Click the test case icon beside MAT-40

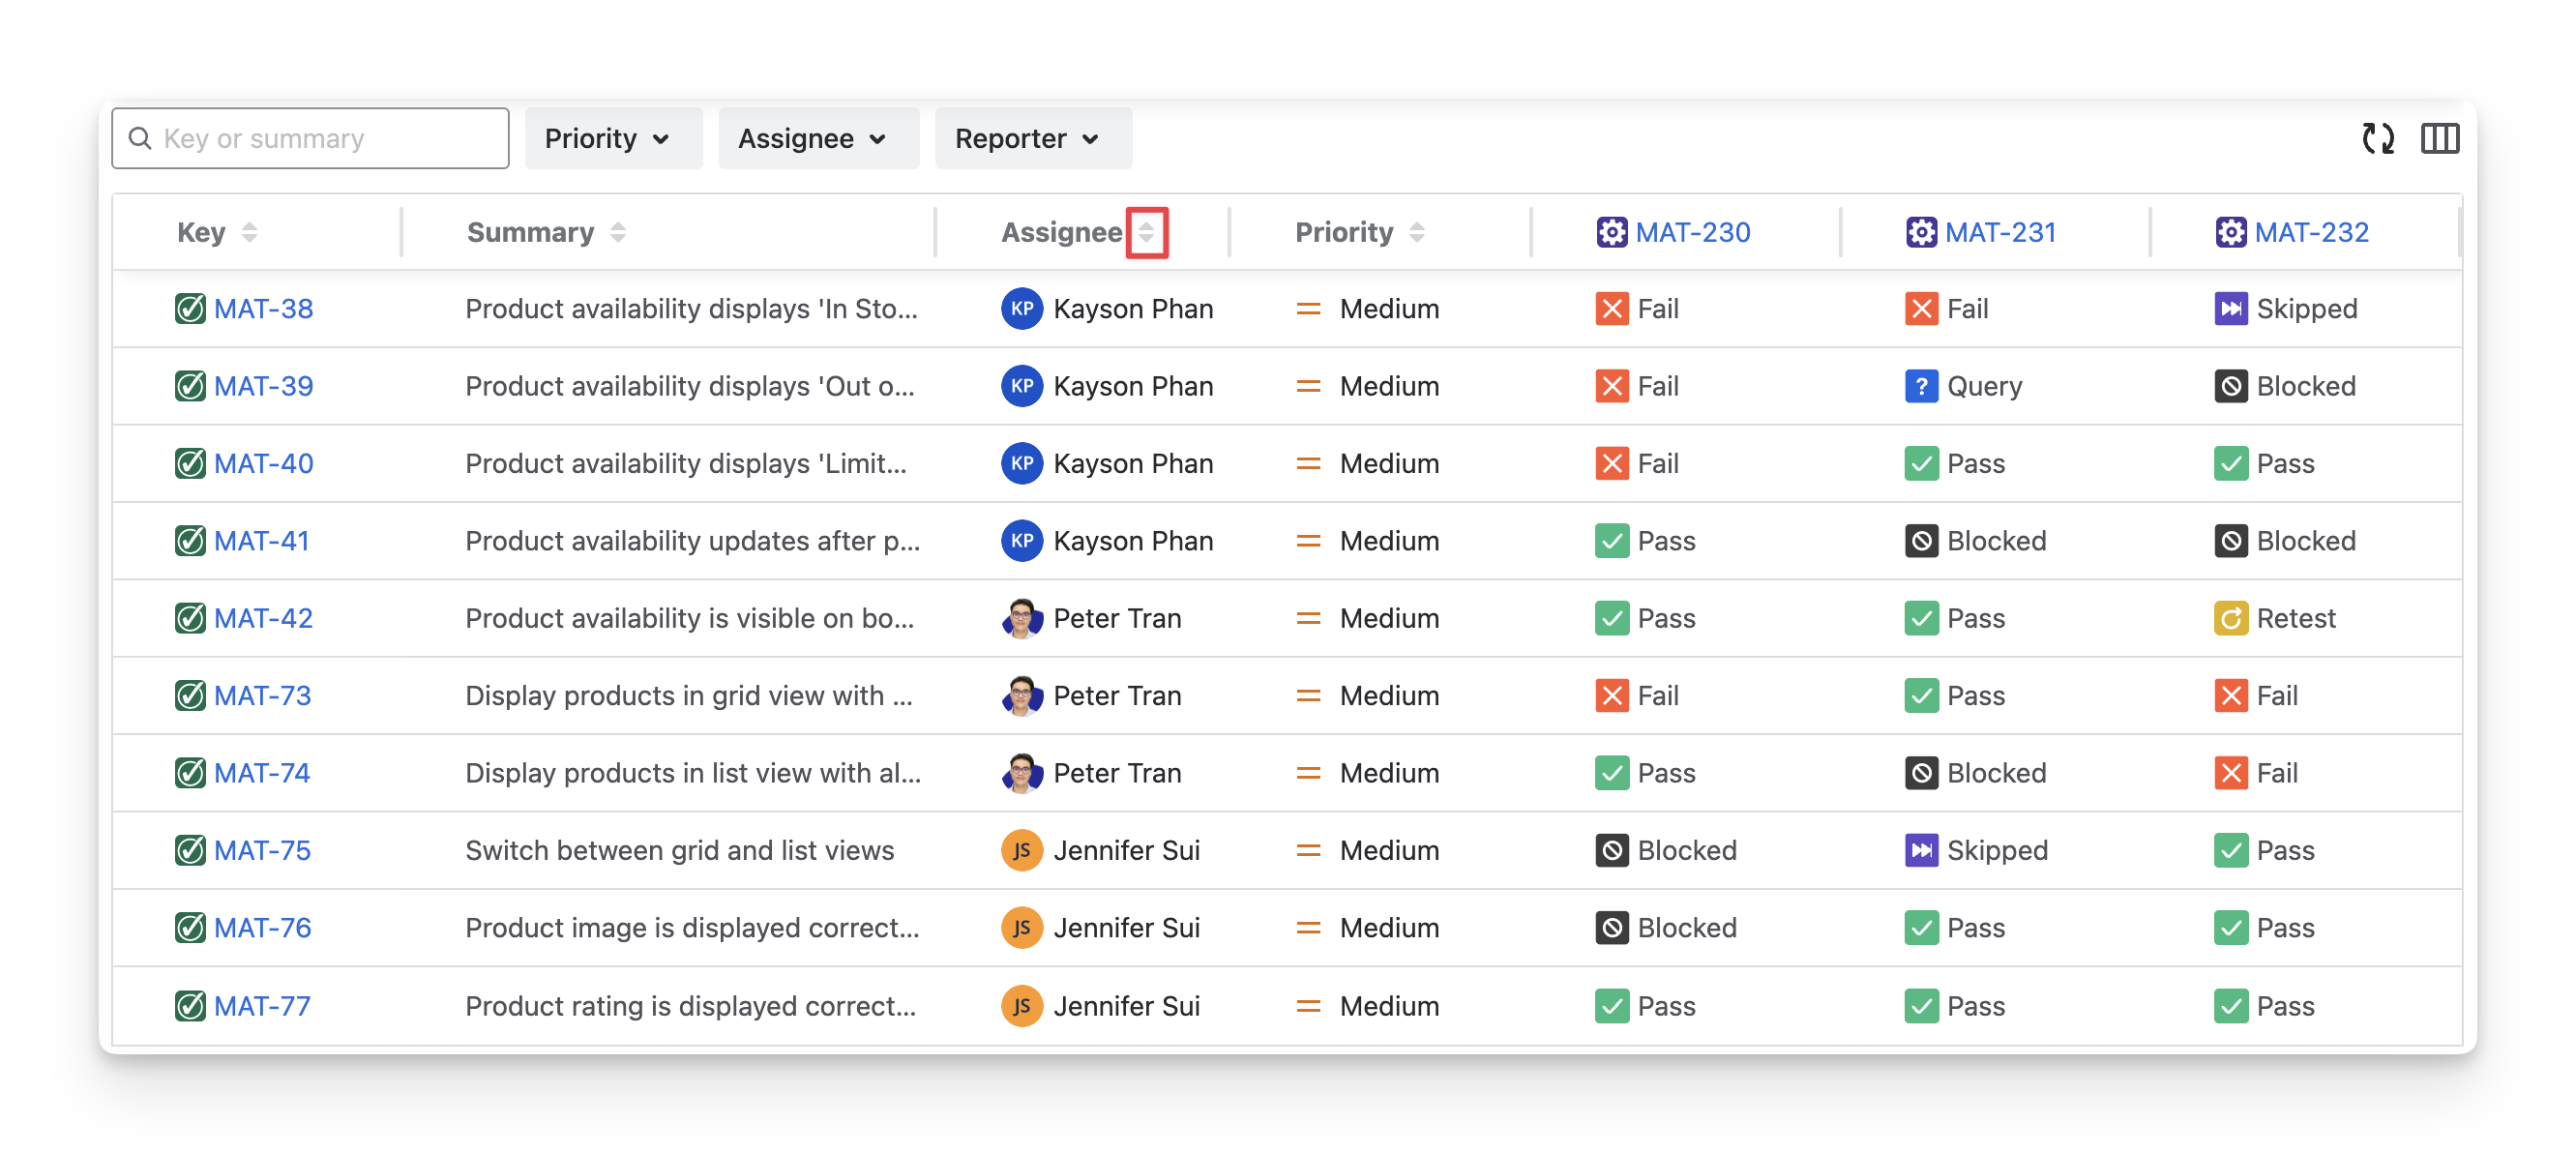190,464
